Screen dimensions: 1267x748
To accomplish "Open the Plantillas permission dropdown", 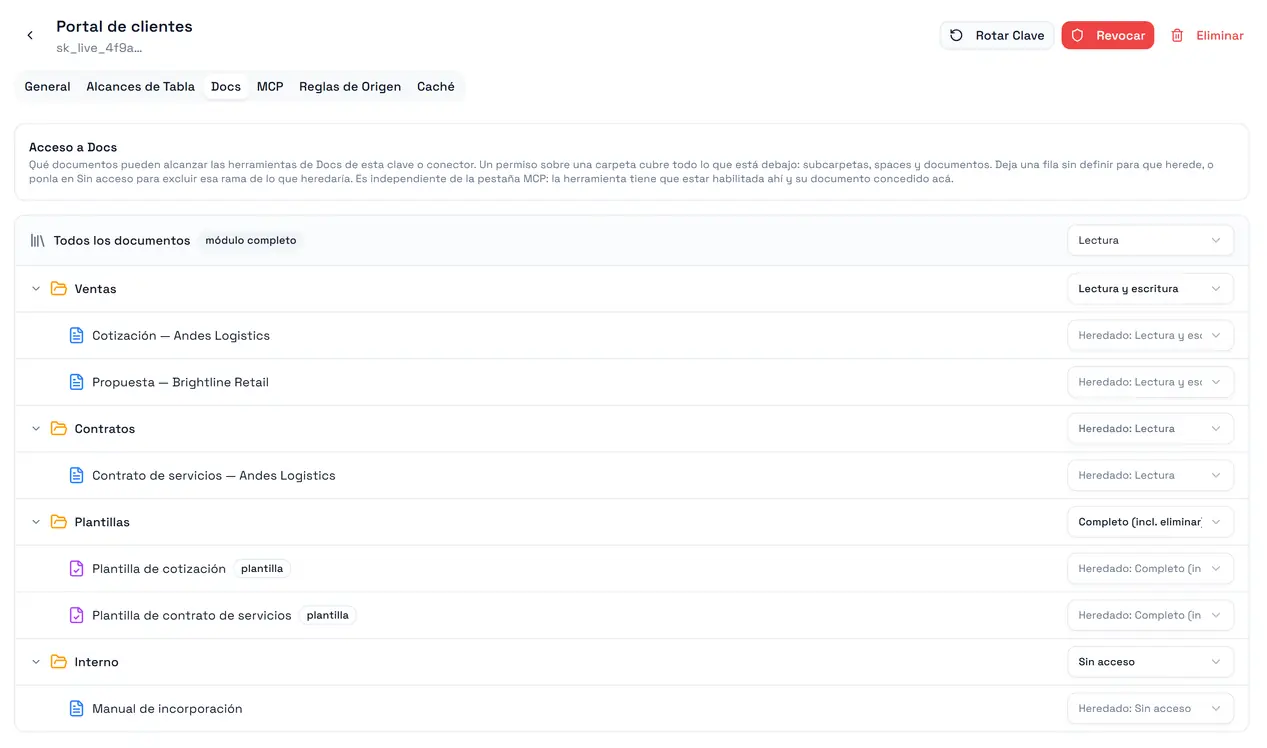I will point(1150,522).
